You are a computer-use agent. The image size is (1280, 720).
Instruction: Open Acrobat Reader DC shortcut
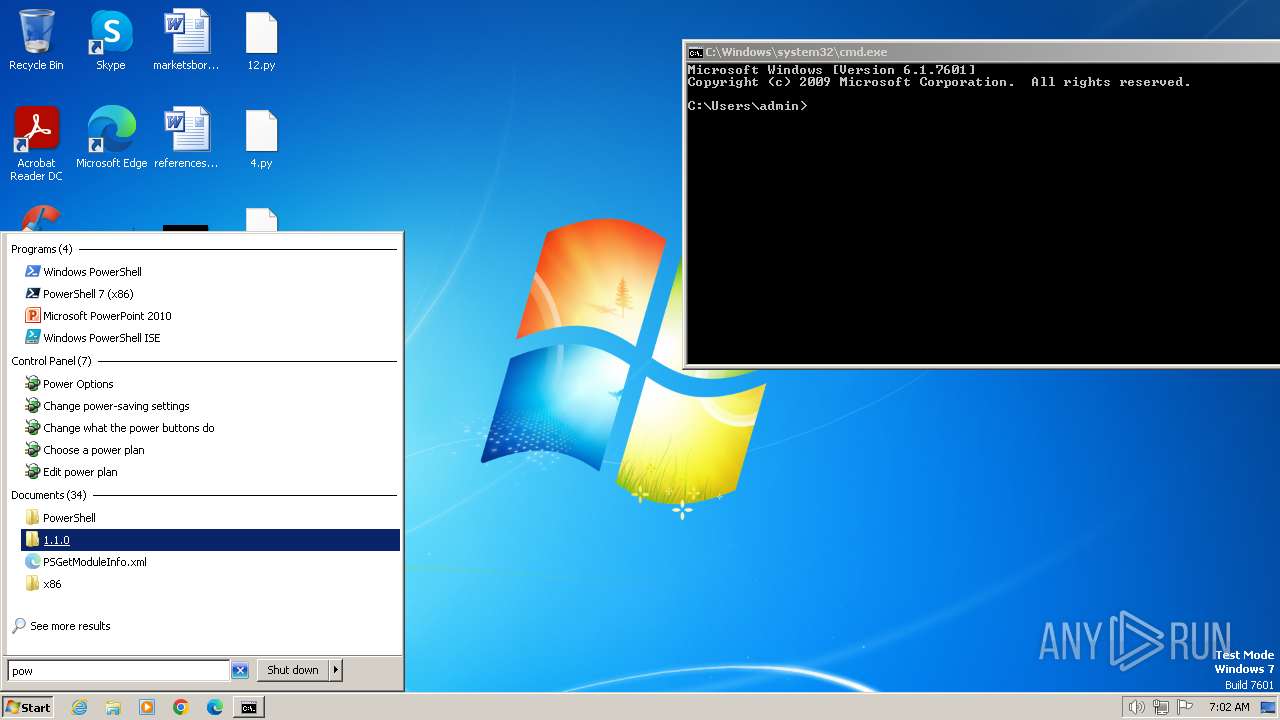point(36,143)
